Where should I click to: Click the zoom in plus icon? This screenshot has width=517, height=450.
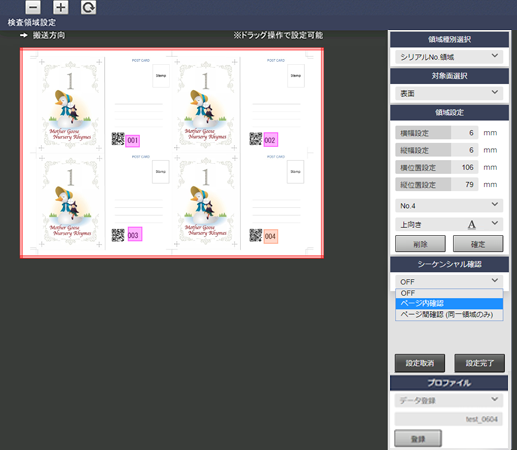[61, 7]
